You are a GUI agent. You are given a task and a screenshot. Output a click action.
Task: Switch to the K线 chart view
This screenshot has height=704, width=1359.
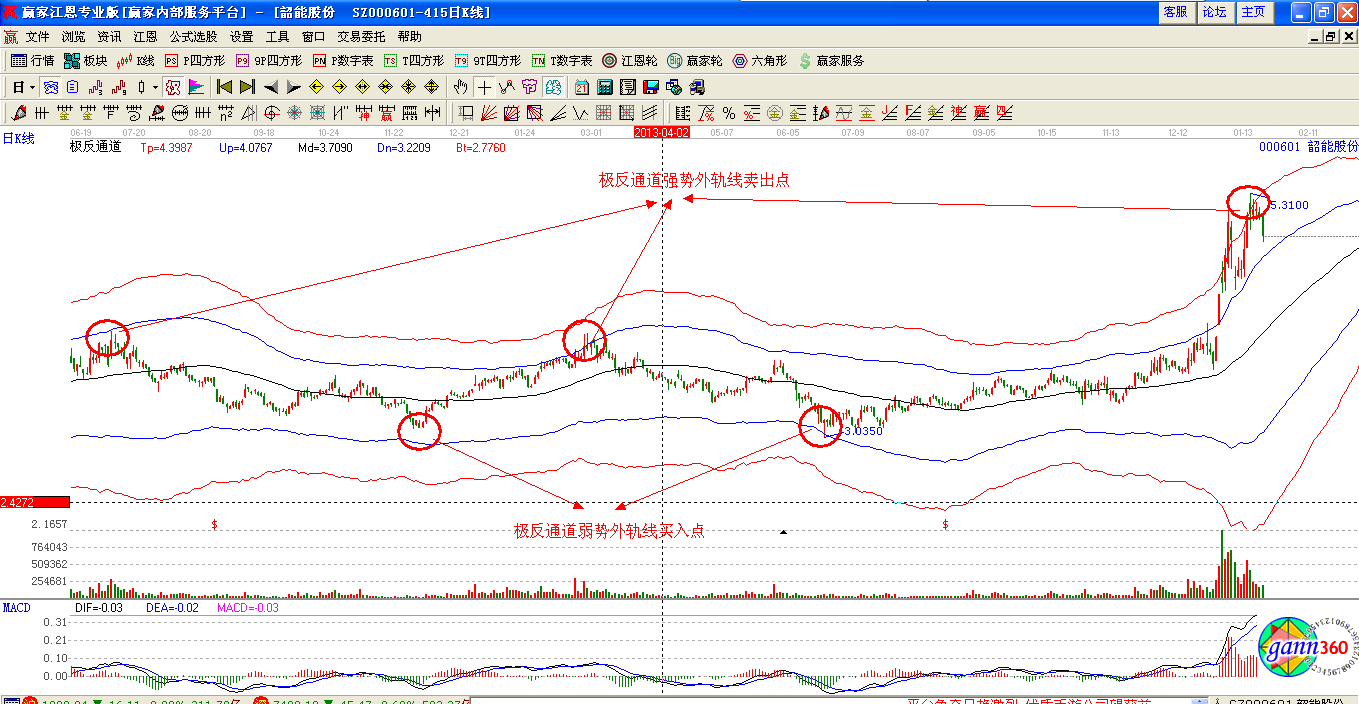pos(135,61)
